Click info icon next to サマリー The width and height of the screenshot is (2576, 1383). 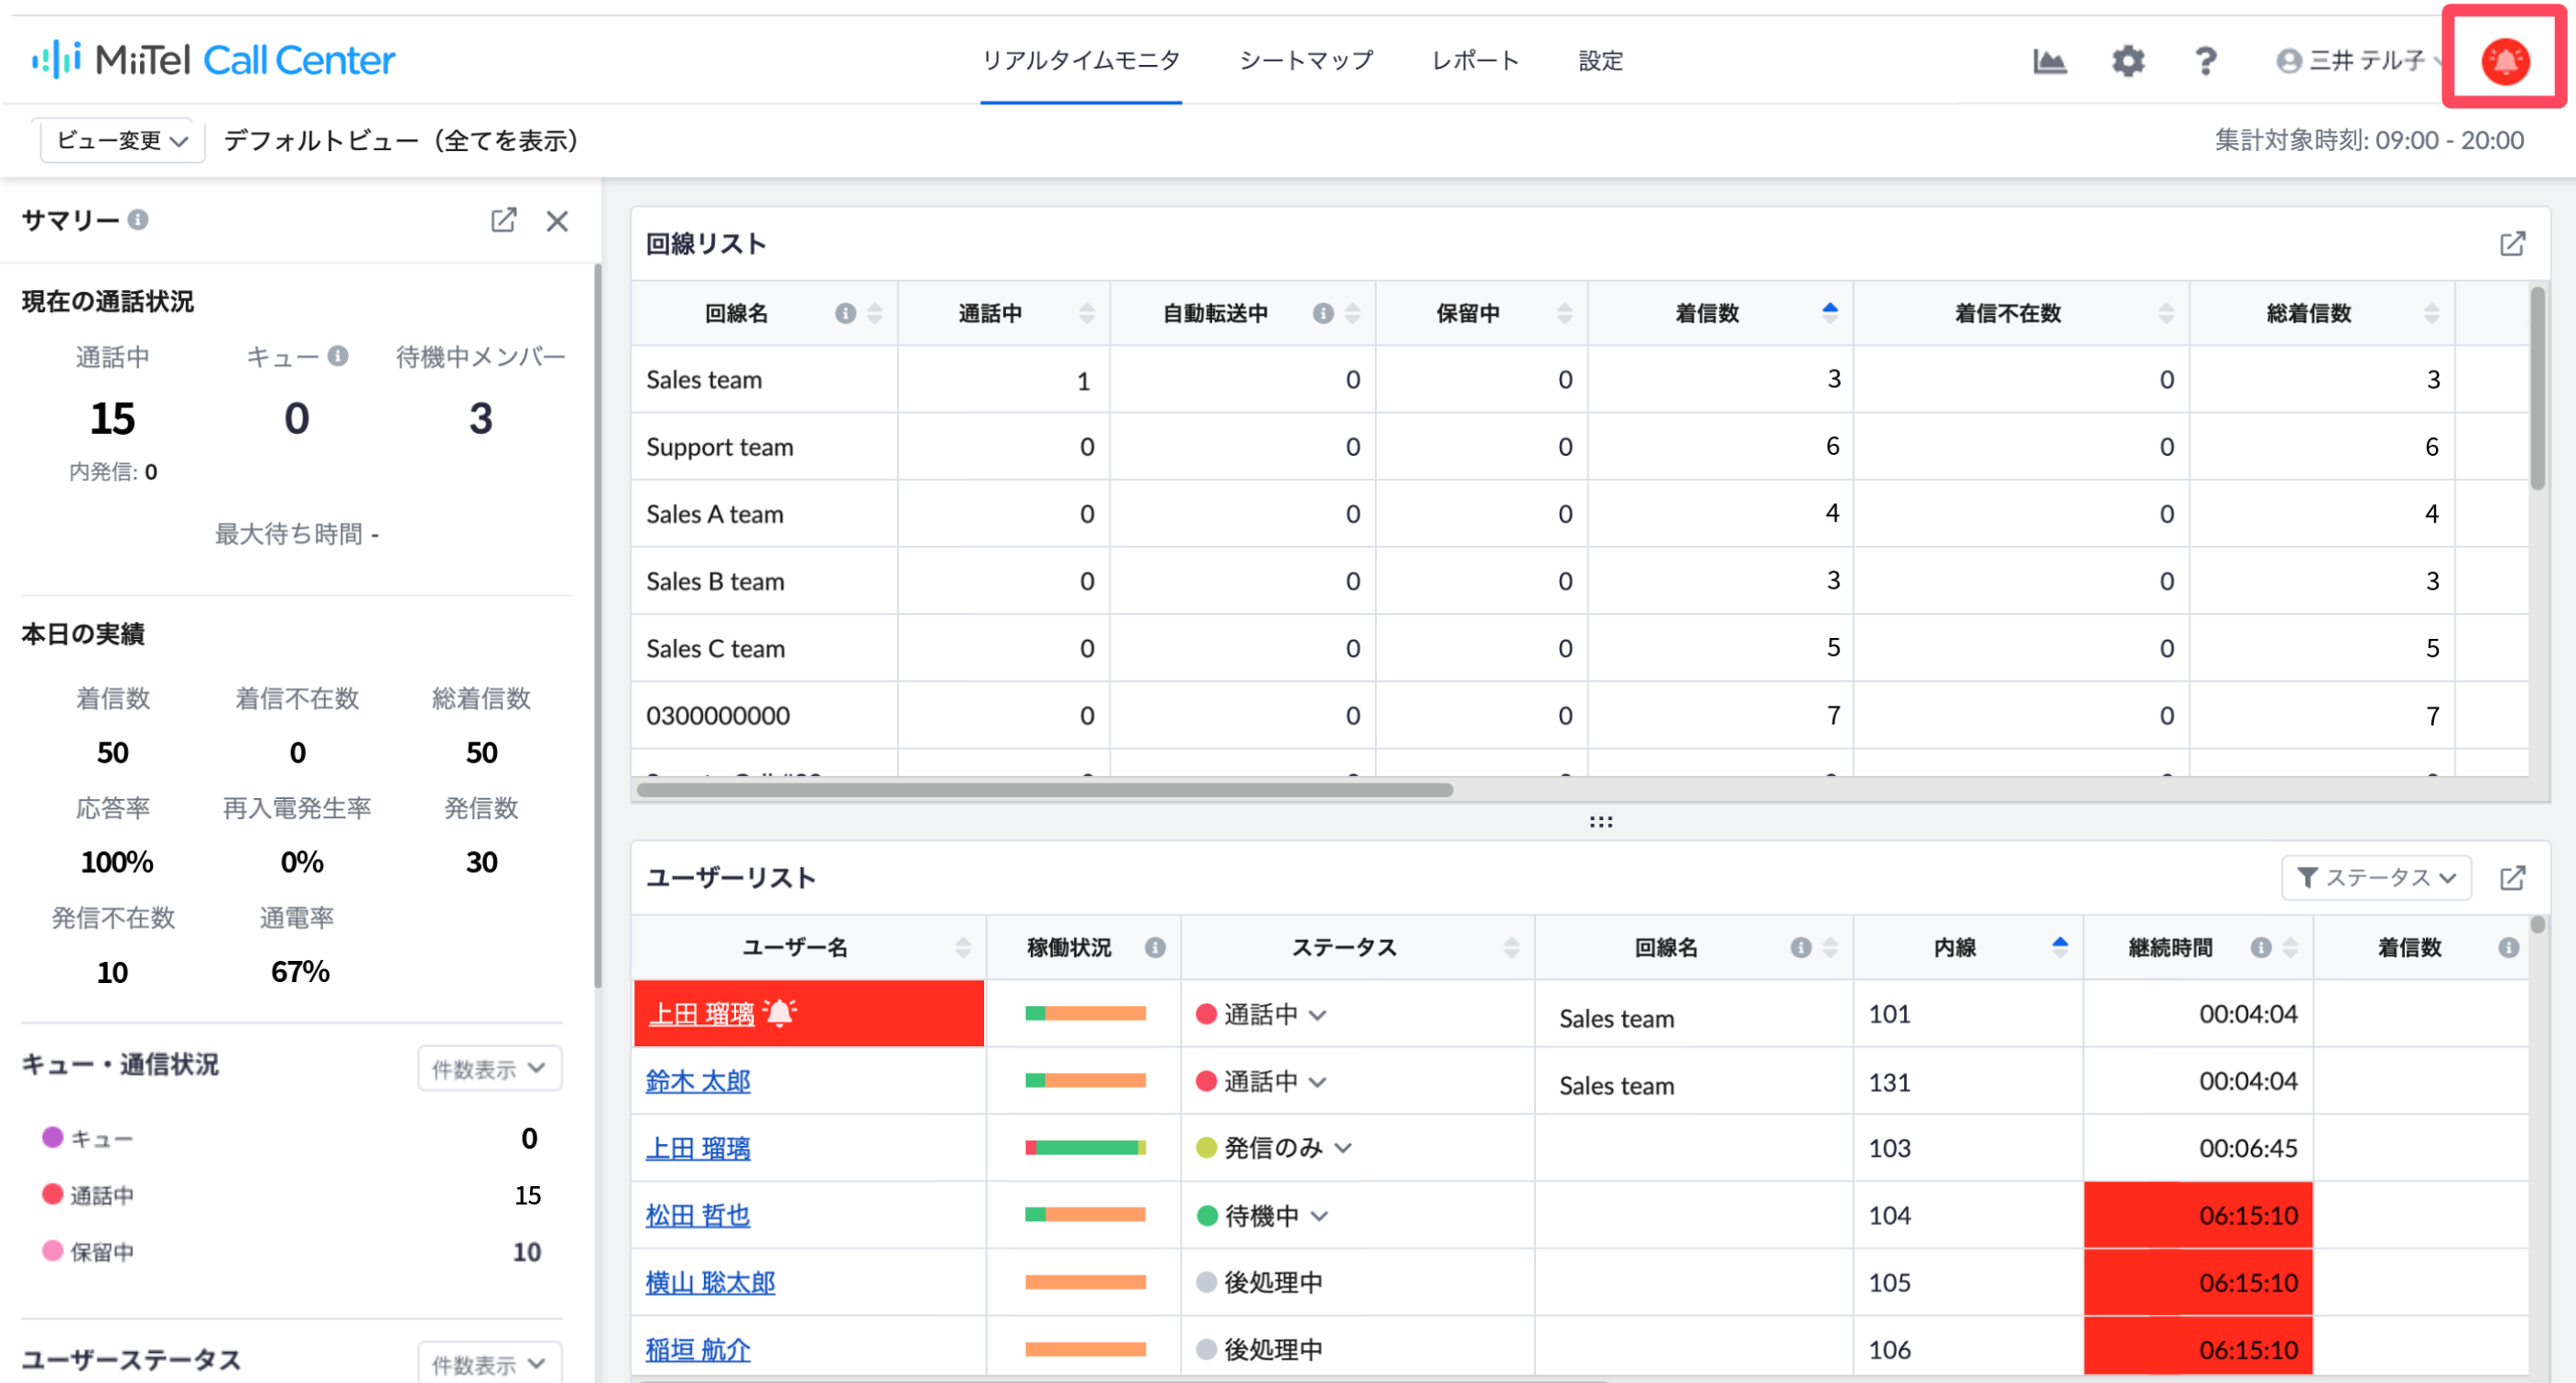tap(138, 219)
